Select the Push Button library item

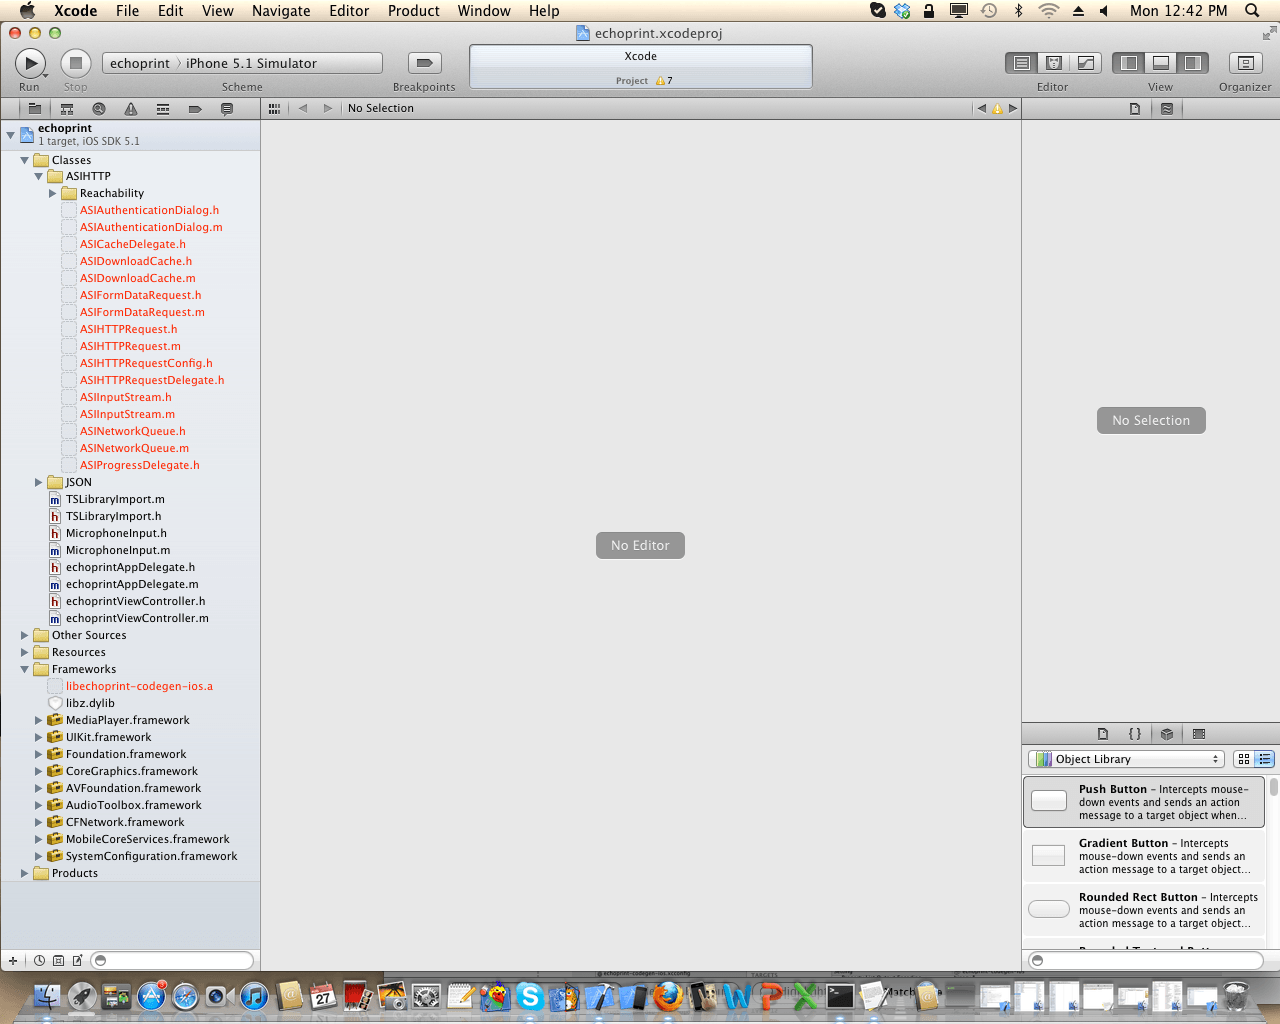click(x=1144, y=802)
